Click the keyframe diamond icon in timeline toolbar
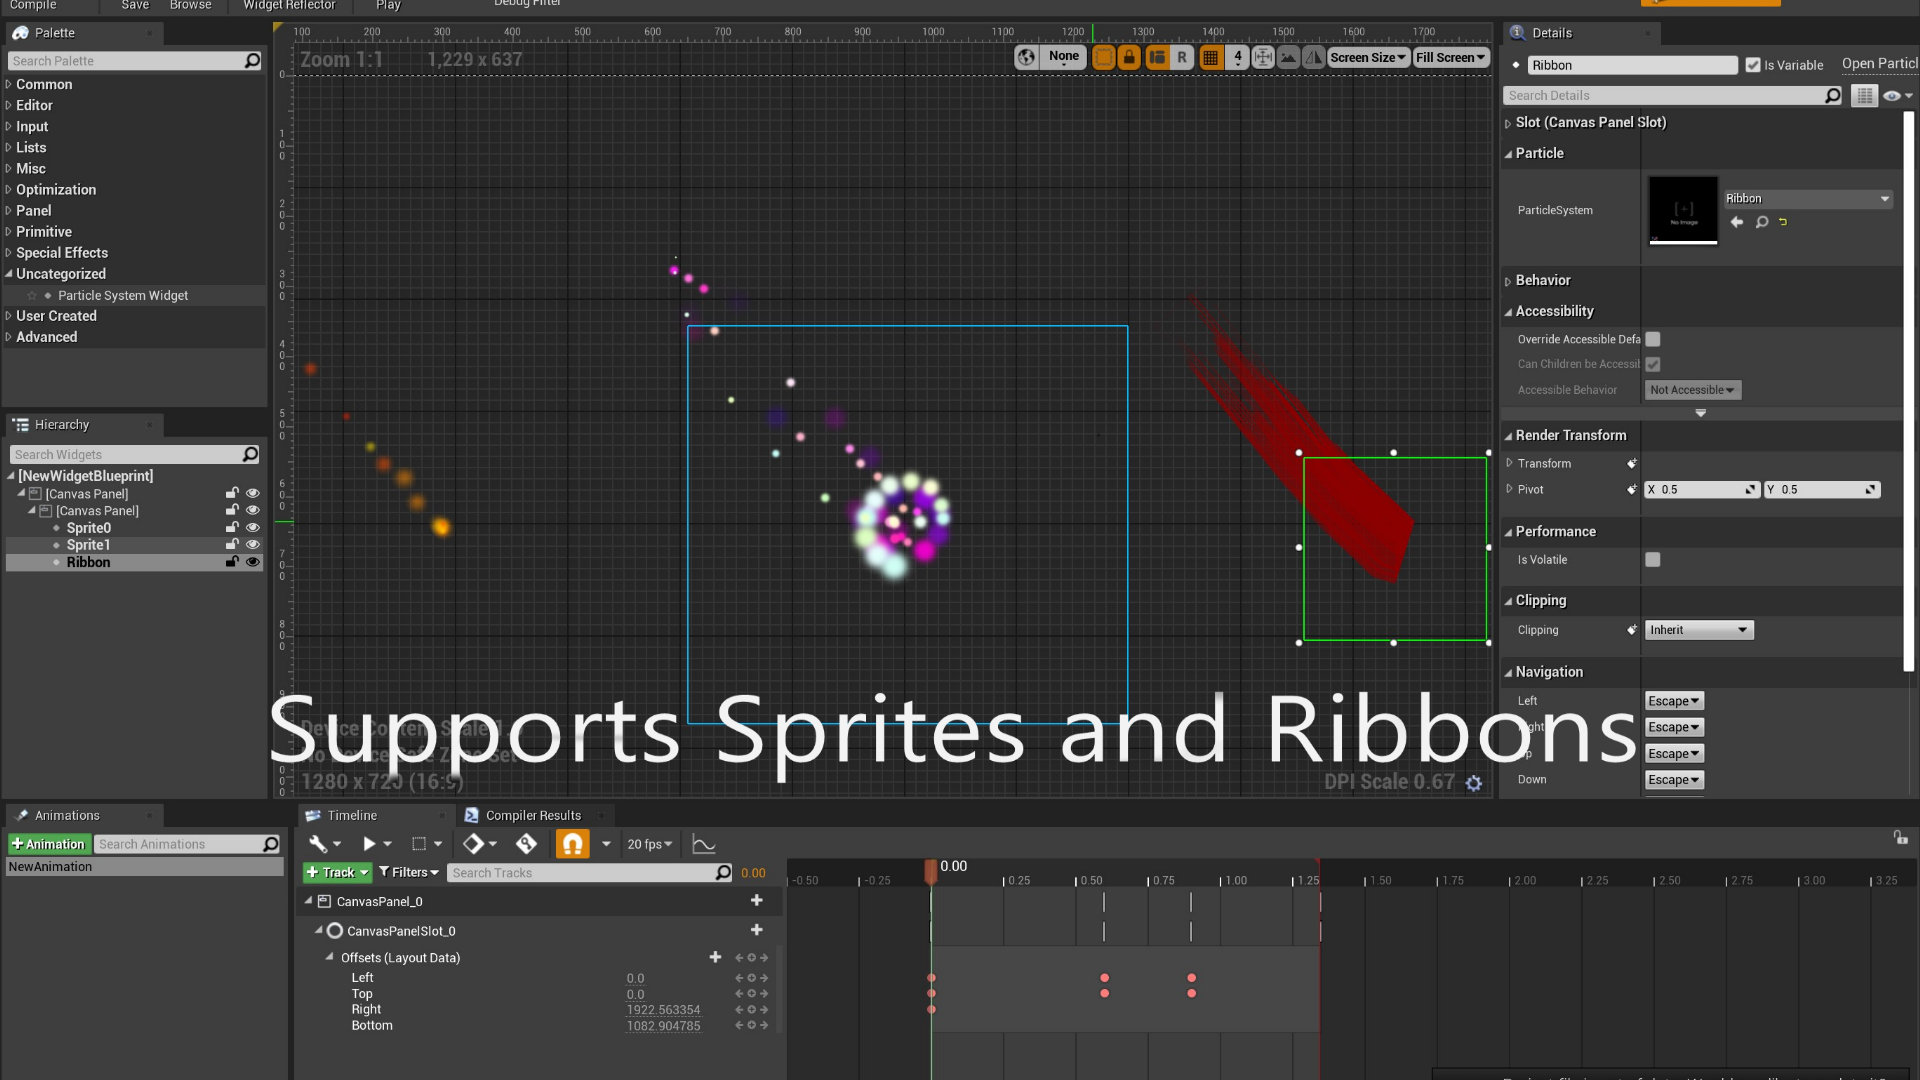This screenshot has width=1920, height=1080. 475,844
